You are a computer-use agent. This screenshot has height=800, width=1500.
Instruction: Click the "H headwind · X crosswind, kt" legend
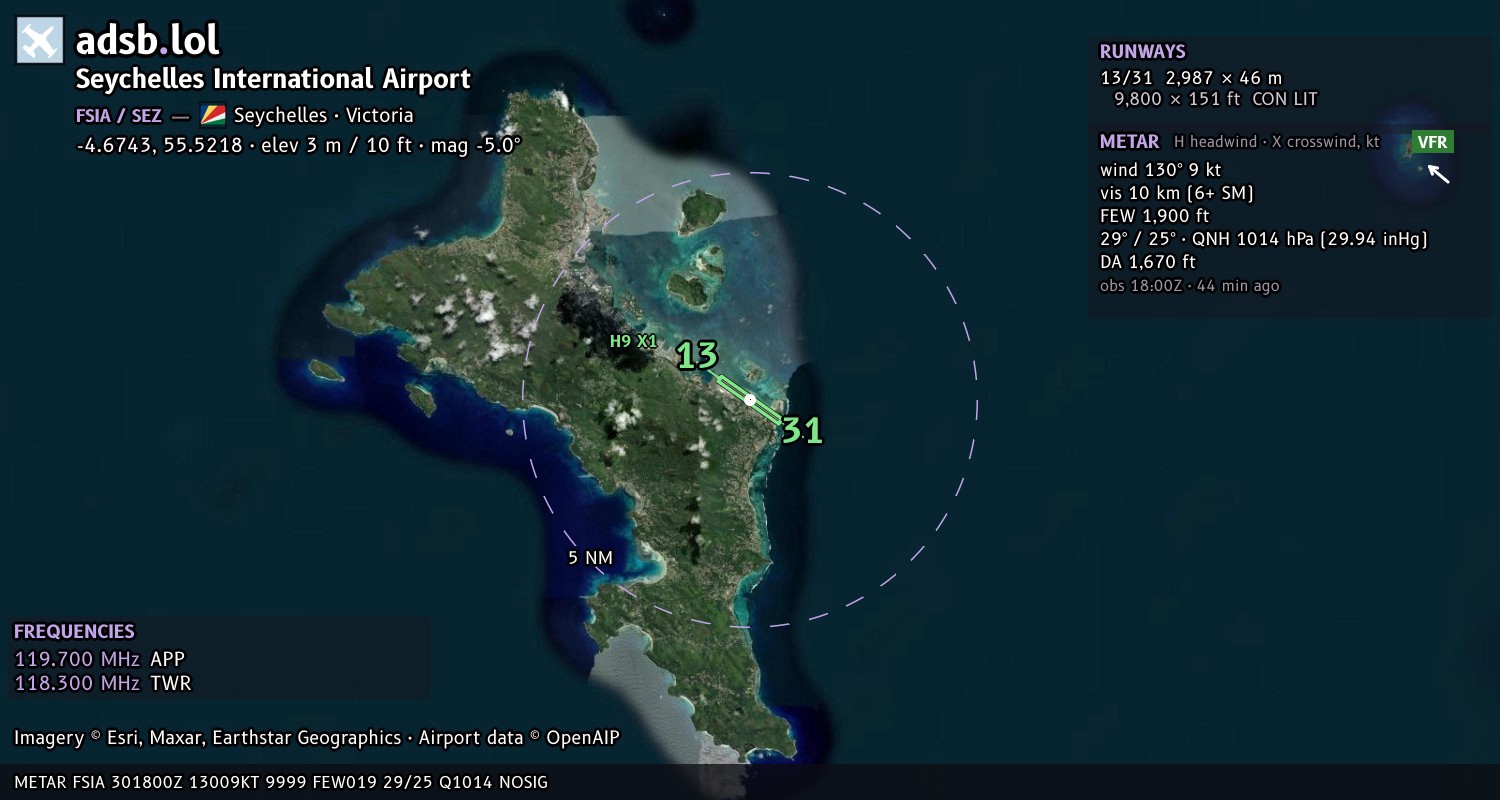coord(1277,142)
